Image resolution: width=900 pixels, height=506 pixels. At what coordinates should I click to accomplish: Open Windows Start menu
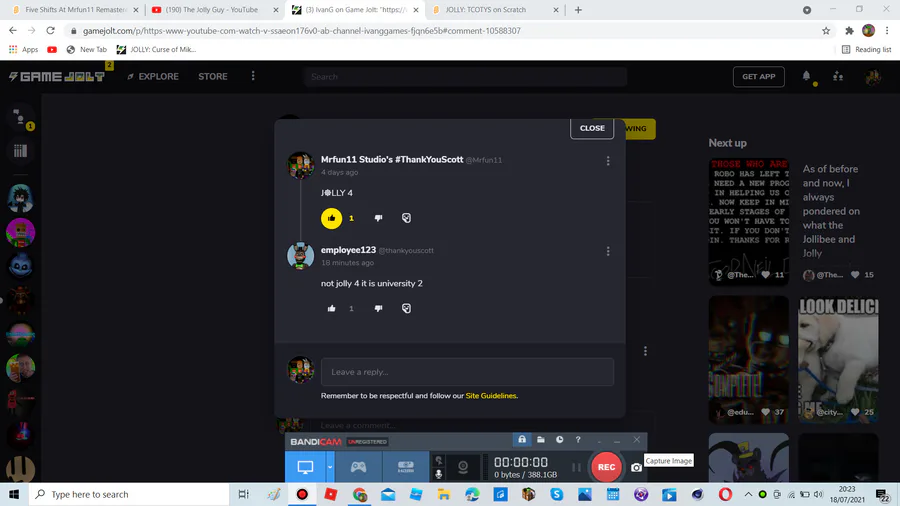click(14, 494)
